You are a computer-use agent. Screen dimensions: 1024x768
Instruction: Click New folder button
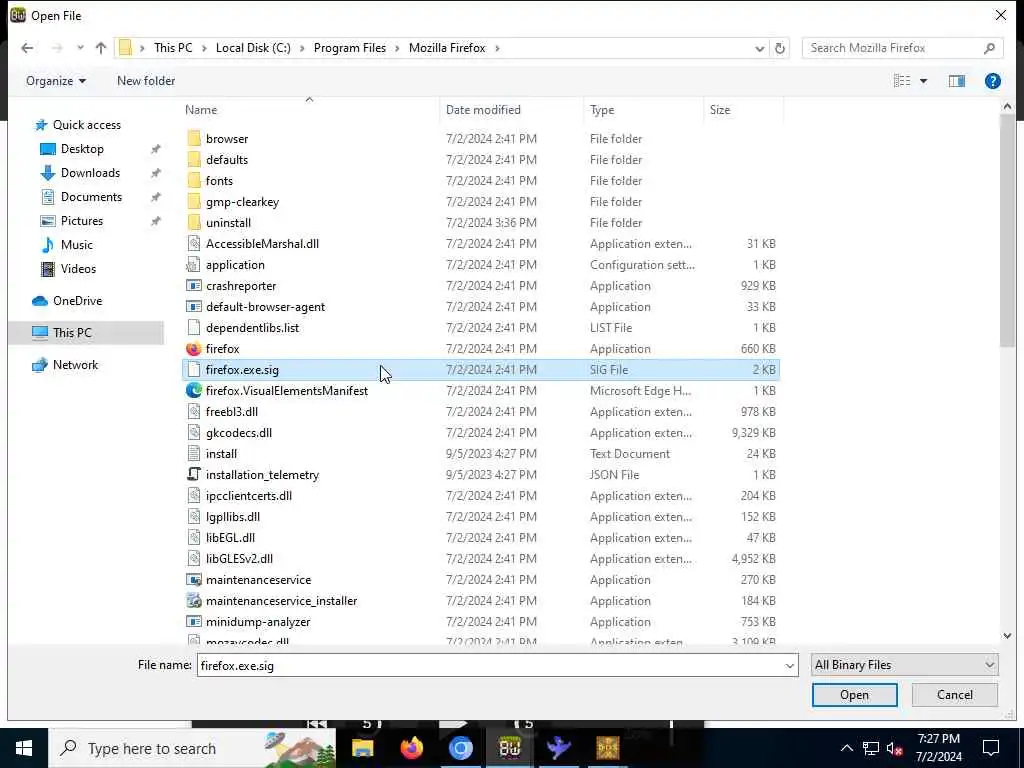point(146,81)
